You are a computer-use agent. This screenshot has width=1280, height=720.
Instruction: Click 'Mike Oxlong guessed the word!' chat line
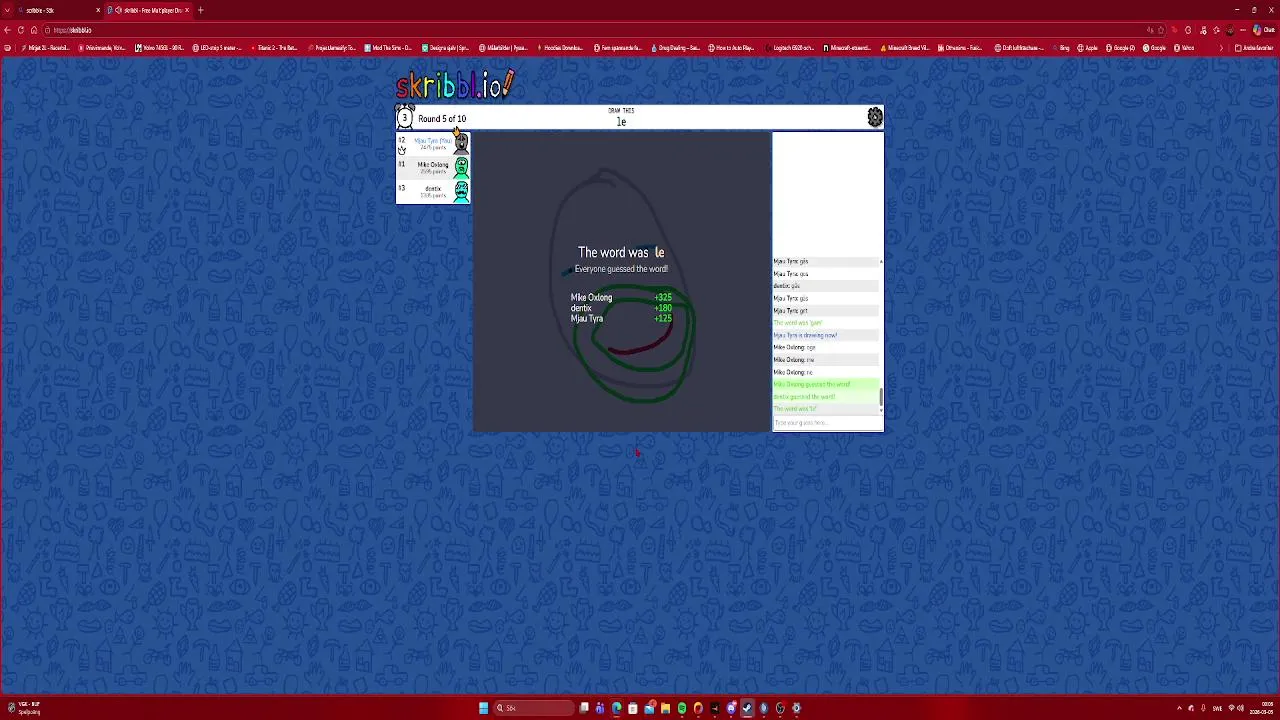coord(812,384)
